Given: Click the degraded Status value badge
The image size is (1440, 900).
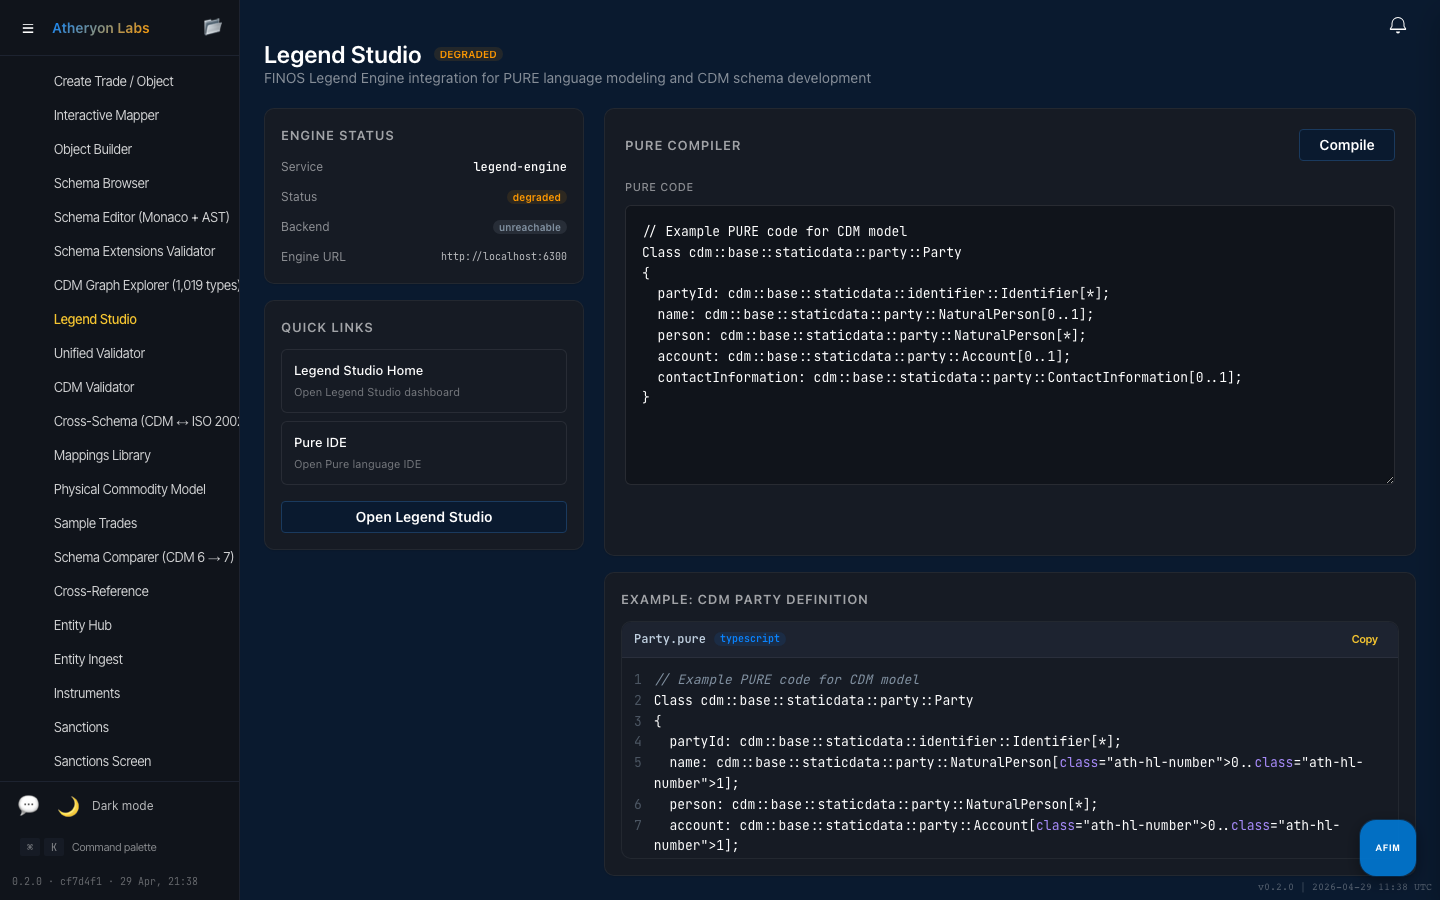Looking at the screenshot, I should tap(537, 197).
